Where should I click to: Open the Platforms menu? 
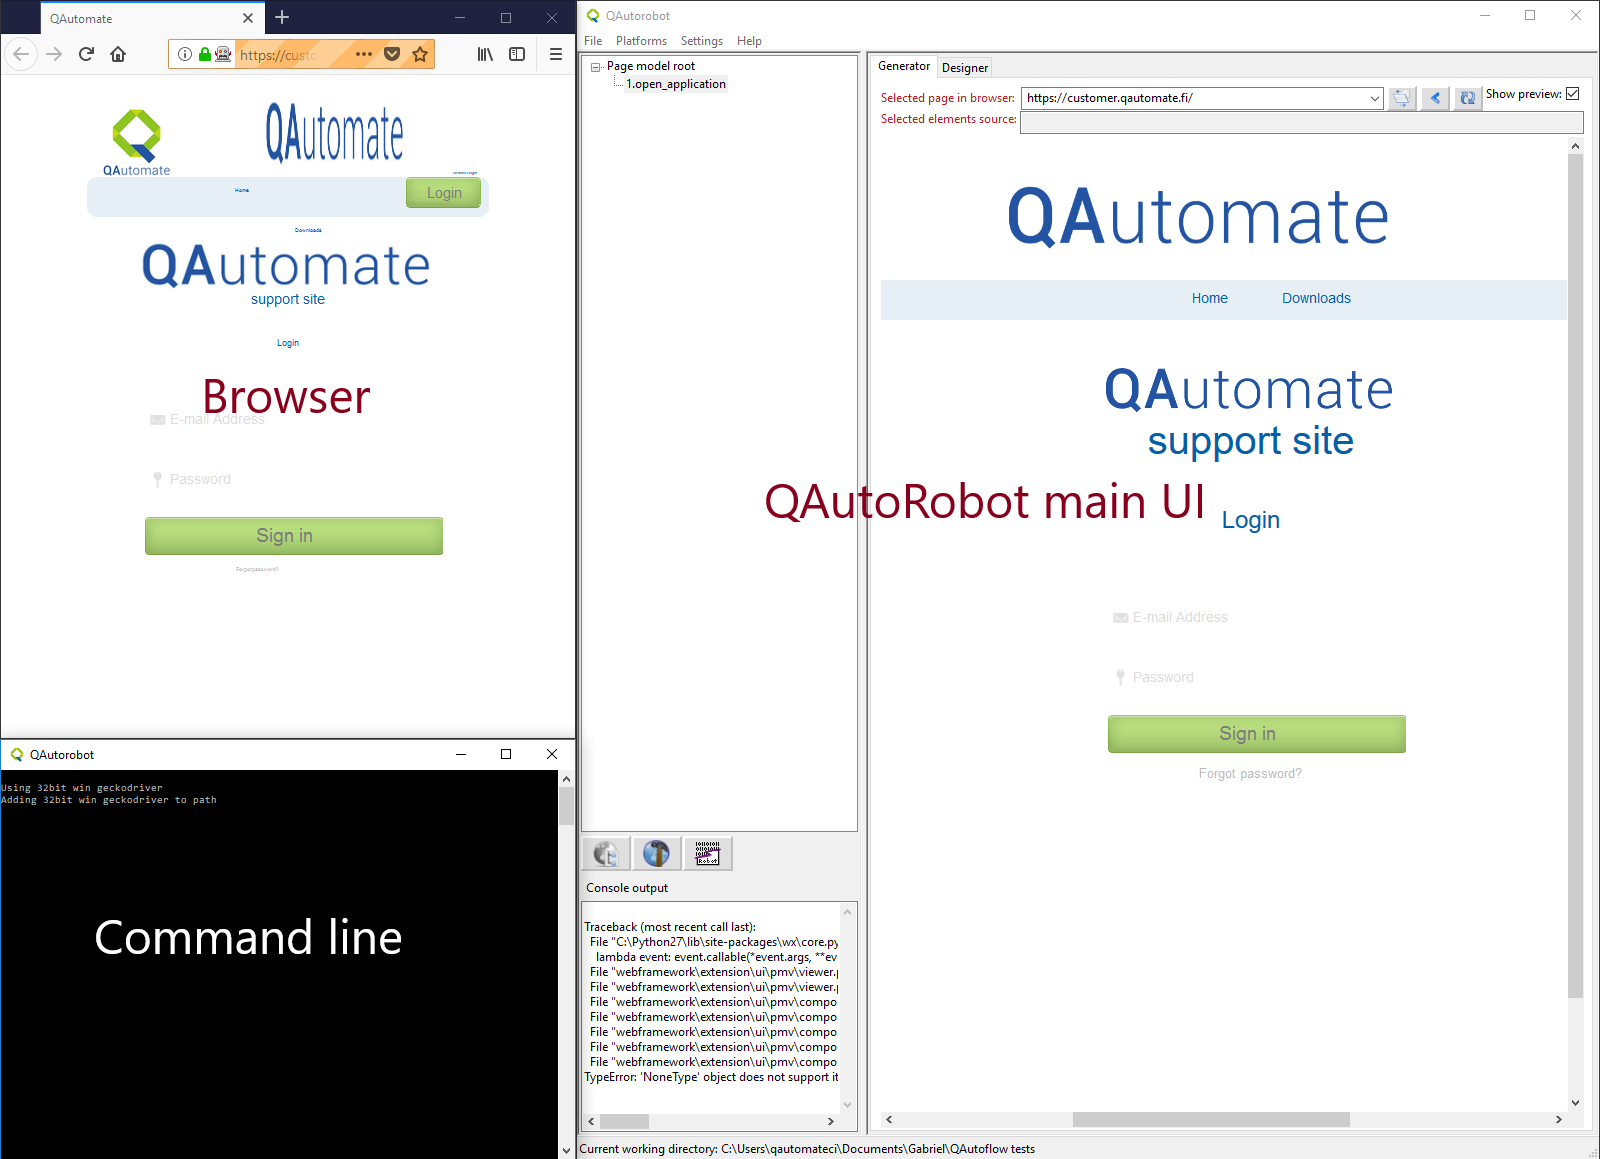641,41
